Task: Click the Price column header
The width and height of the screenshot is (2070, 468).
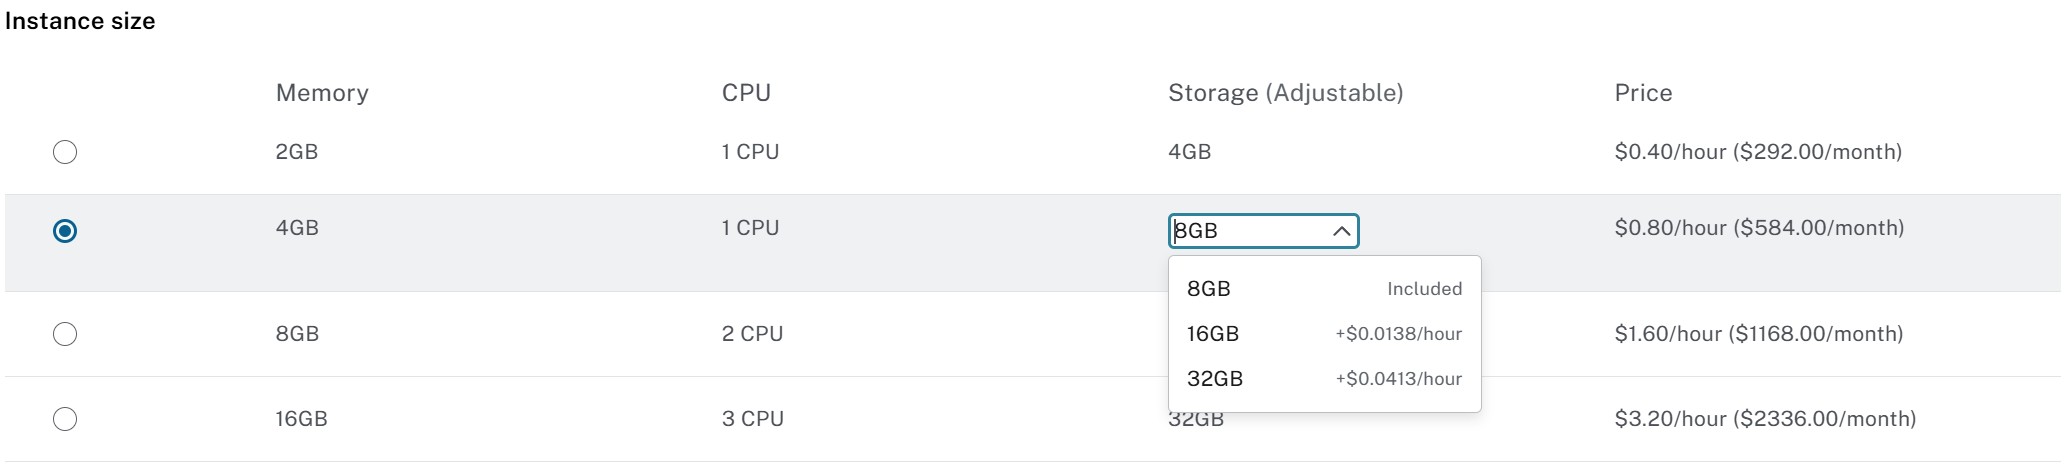Action: point(1642,93)
